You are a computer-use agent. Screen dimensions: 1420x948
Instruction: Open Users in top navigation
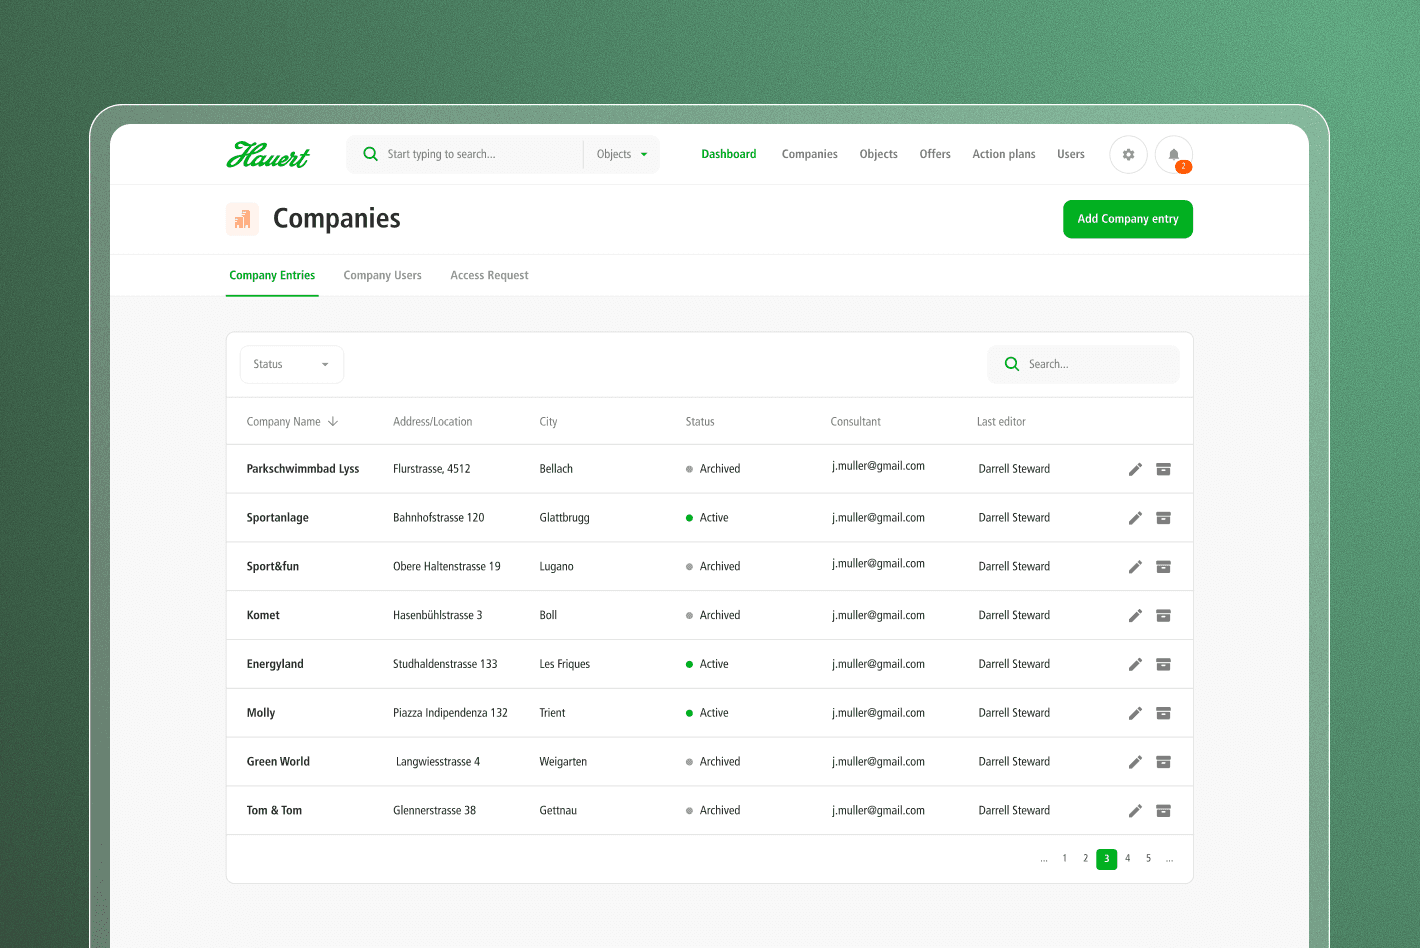[1071, 154]
